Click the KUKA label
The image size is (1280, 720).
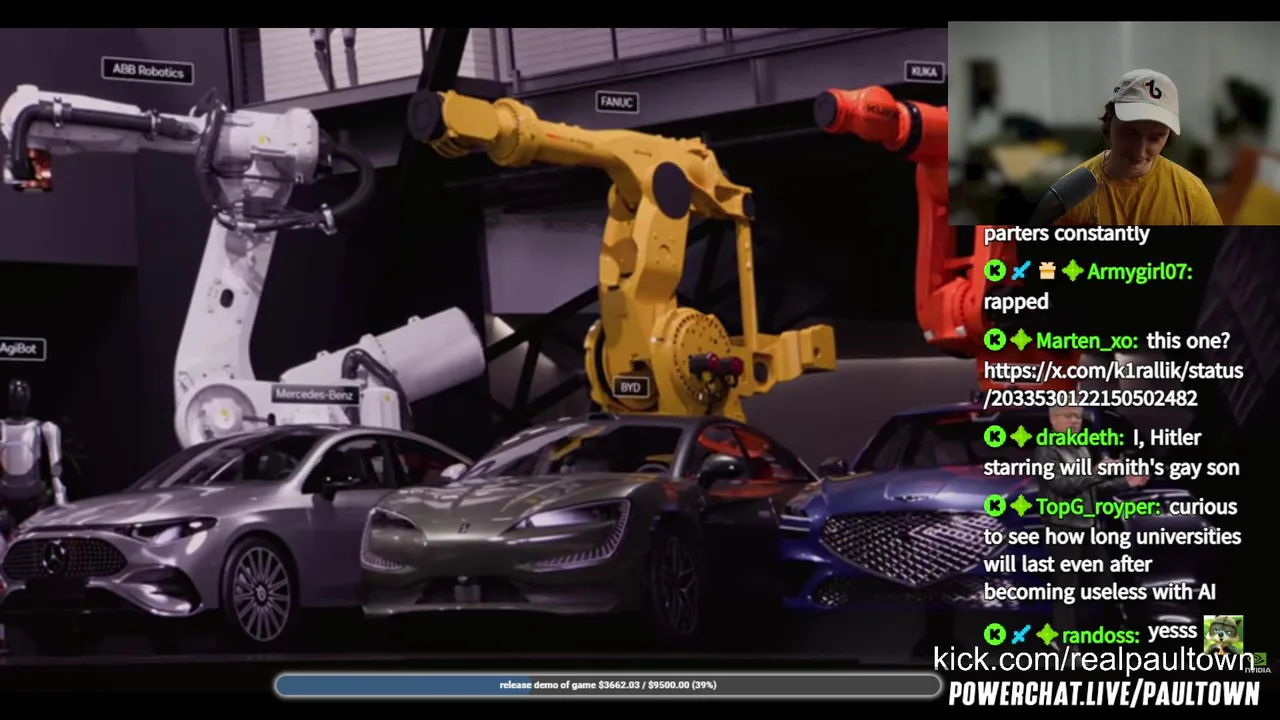[x=924, y=71]
